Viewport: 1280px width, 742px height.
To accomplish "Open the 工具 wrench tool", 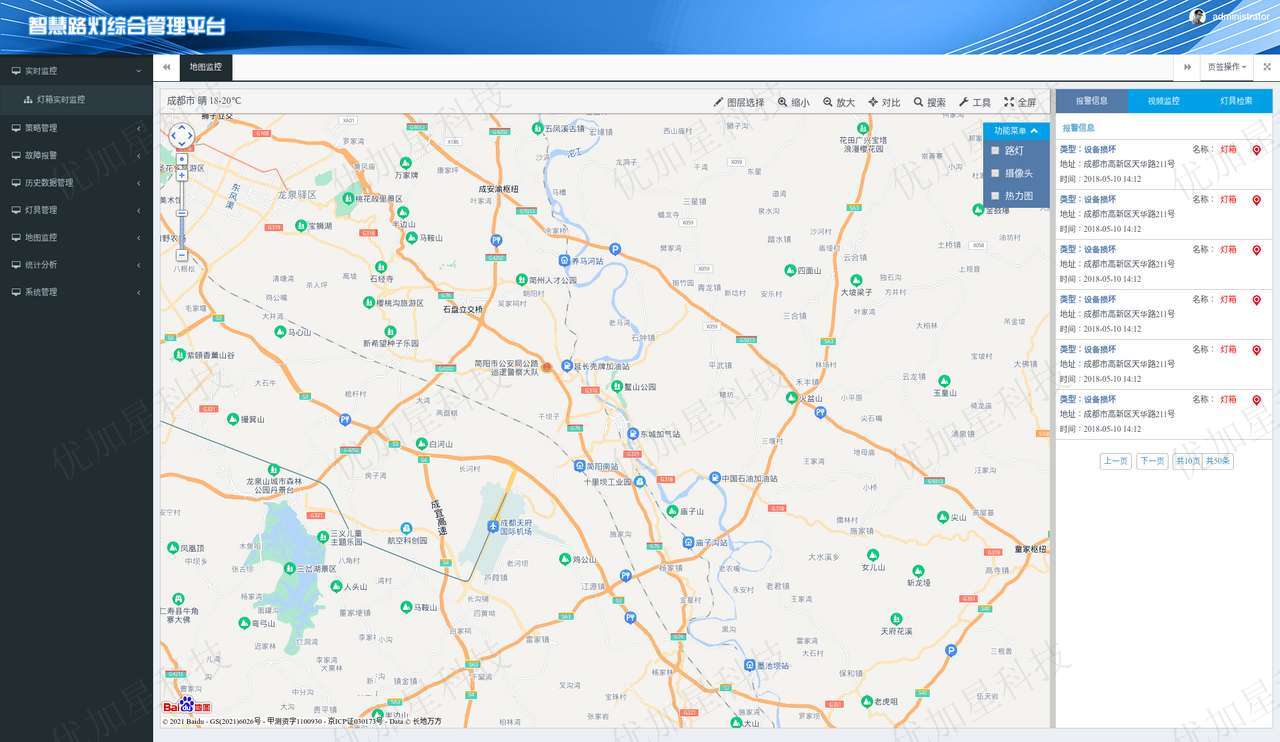I will coord(974,102).
